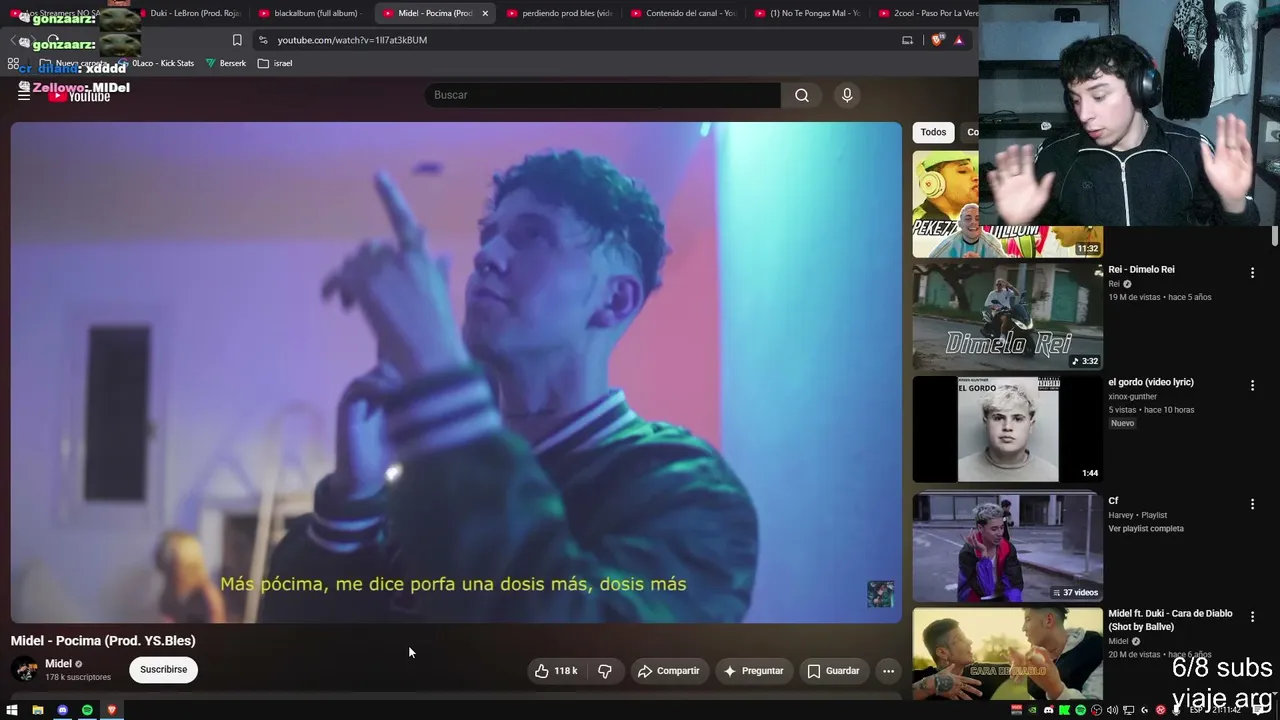The image size is (1280, 720).
Task: Open the israel bookmarks folder
Action: tap(275, 63)
